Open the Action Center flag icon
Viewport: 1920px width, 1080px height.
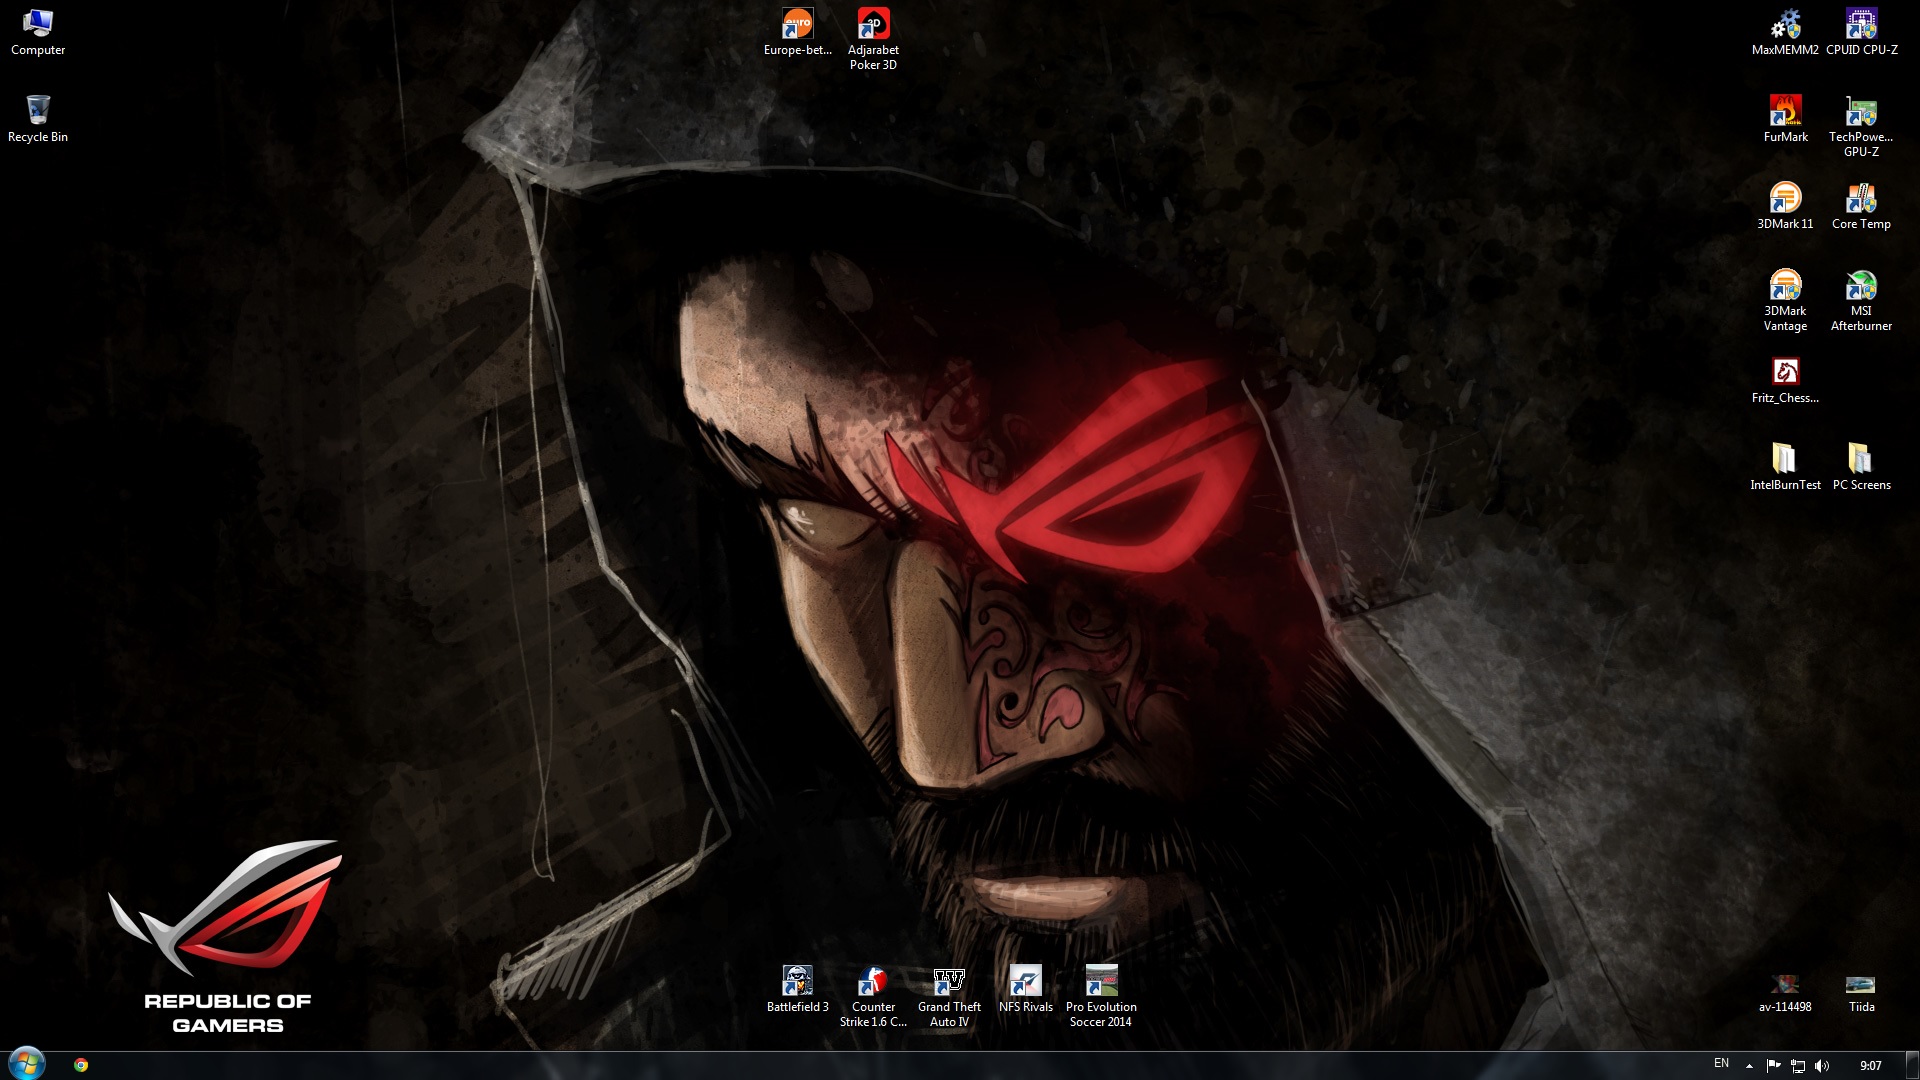coord(1773,1066)
